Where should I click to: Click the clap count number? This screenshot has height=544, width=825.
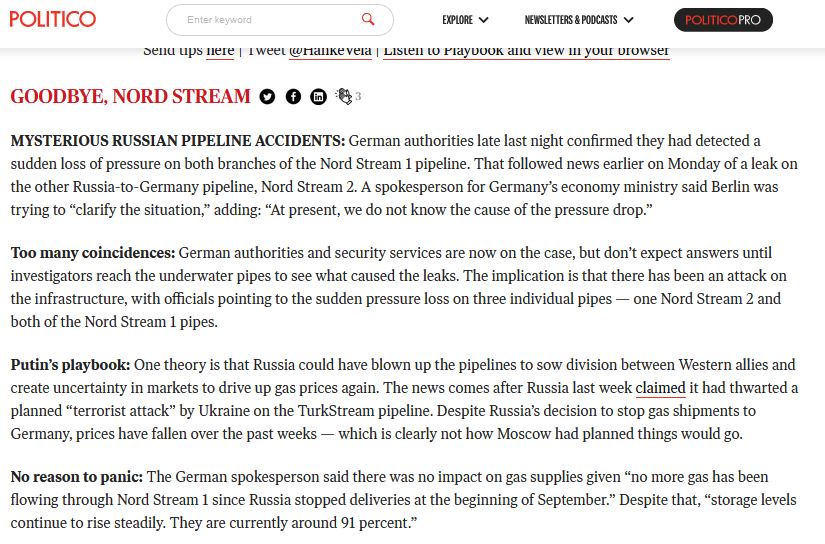tap(358, 97)
